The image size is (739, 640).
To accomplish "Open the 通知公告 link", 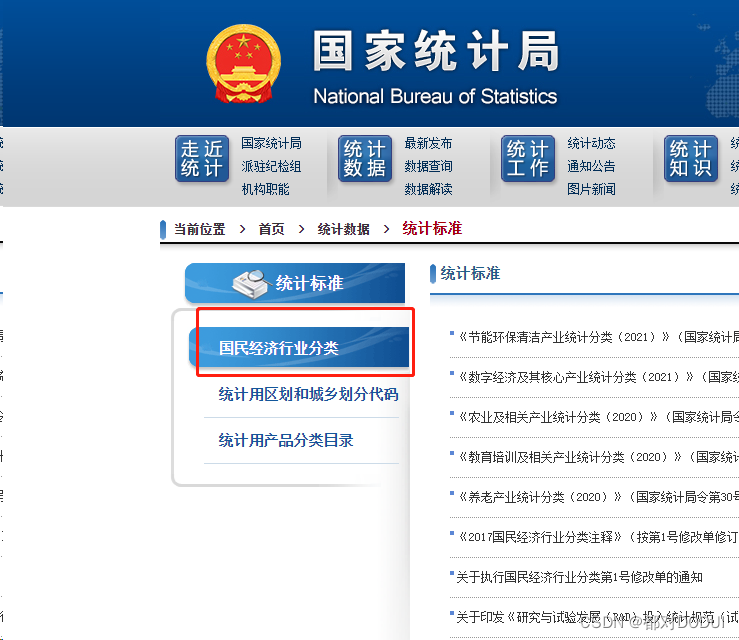I will point(591,166).
